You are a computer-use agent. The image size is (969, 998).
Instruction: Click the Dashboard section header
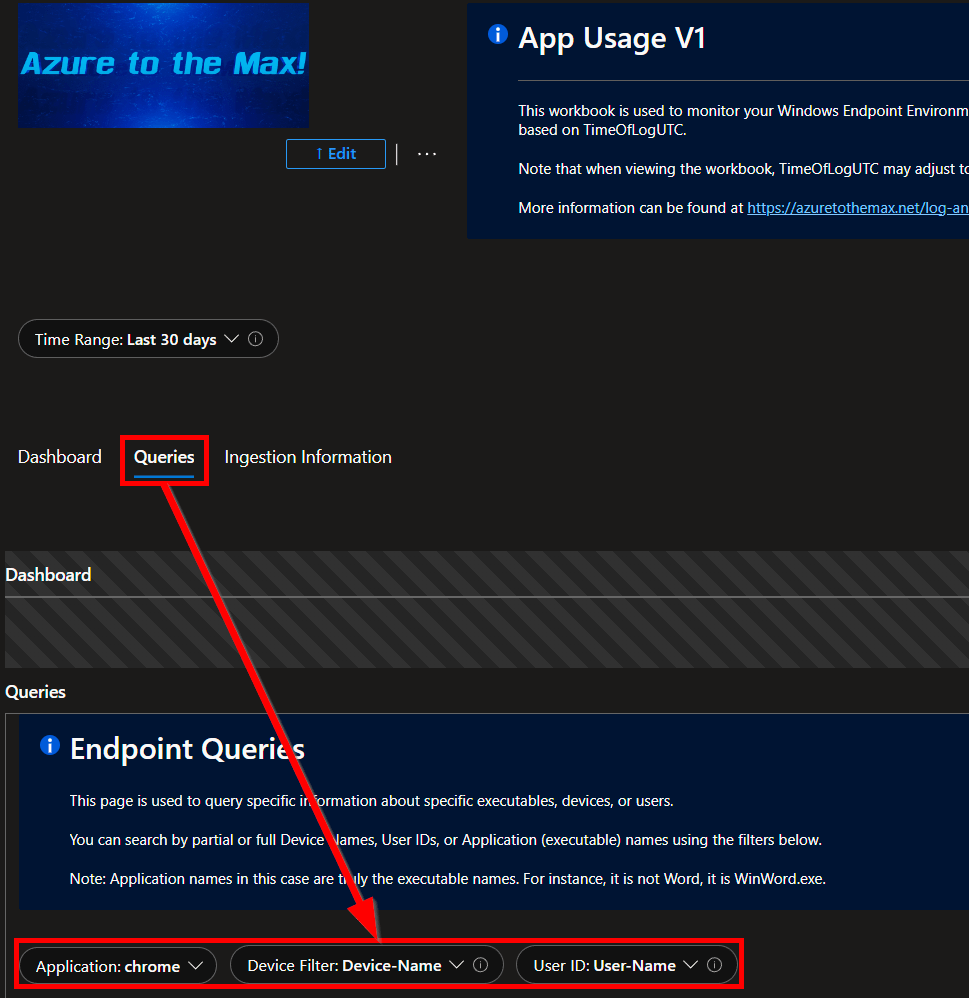click(48, 575)
